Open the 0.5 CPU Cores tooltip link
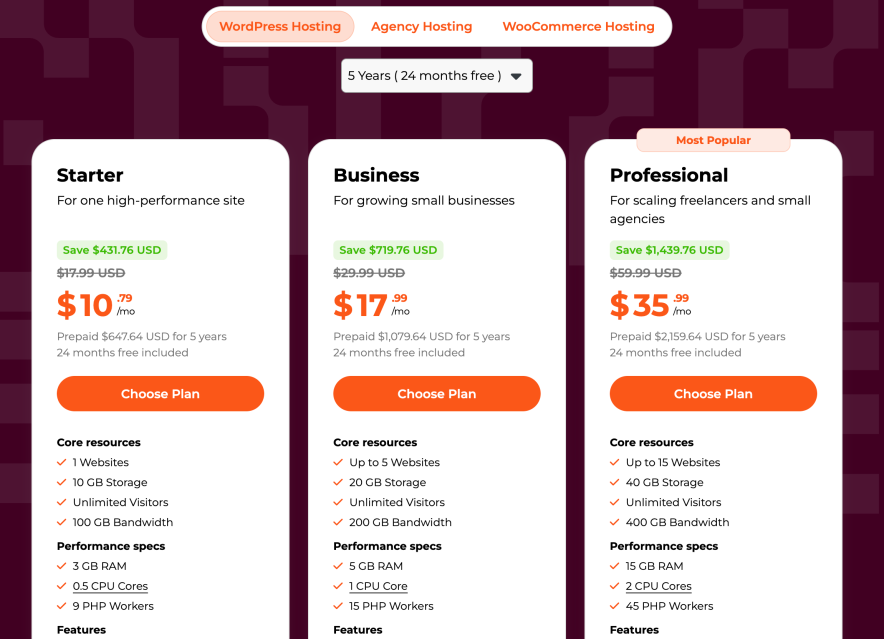884x639 pixels. coord(110,586)
